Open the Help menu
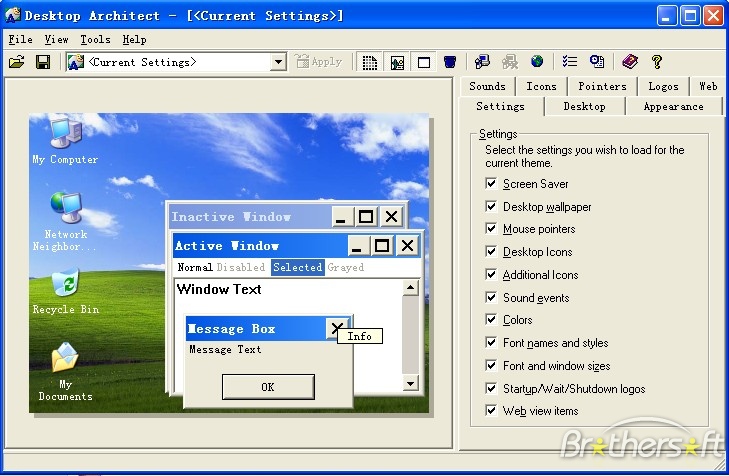 pyautogui.click(x=134, y=40)
